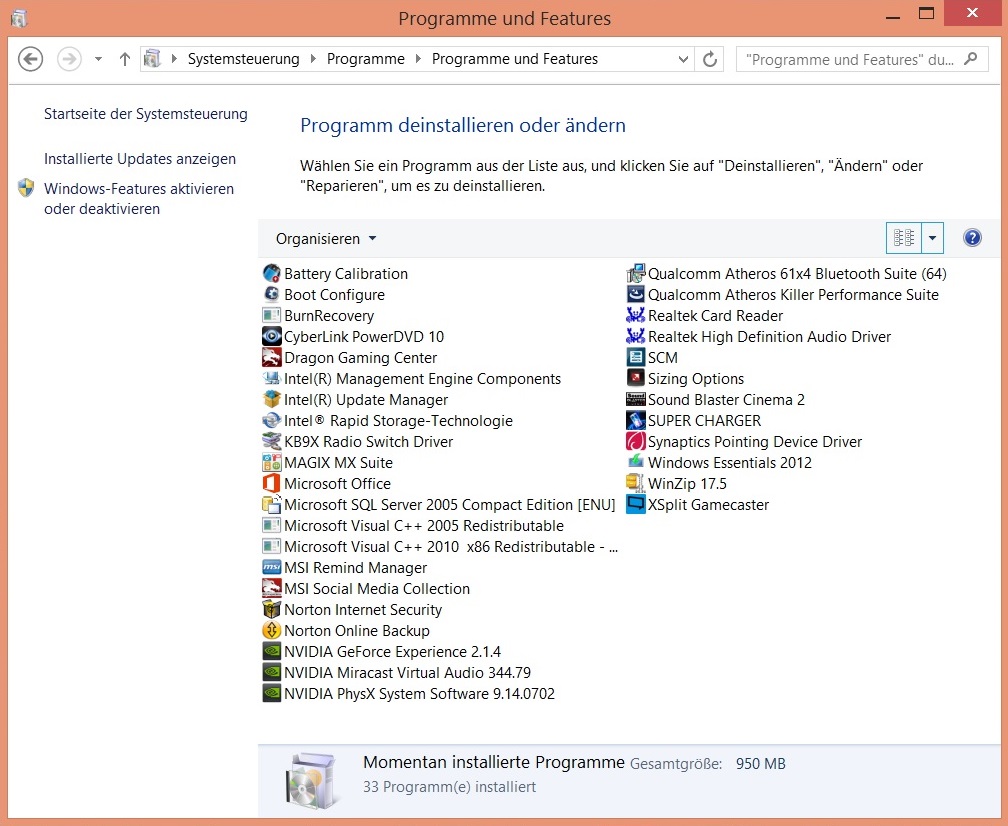1008x826 pixels.
Task: Click the Sizing Options icon
Action: [x=635, y=379]
